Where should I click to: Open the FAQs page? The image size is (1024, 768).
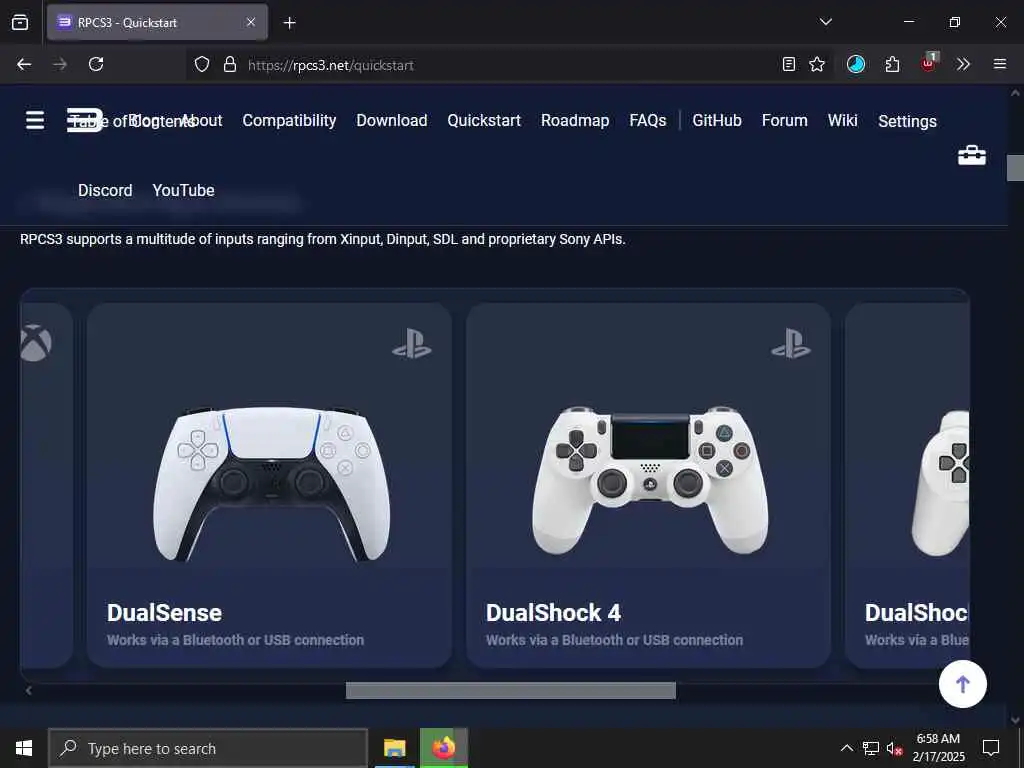point(648,120)
